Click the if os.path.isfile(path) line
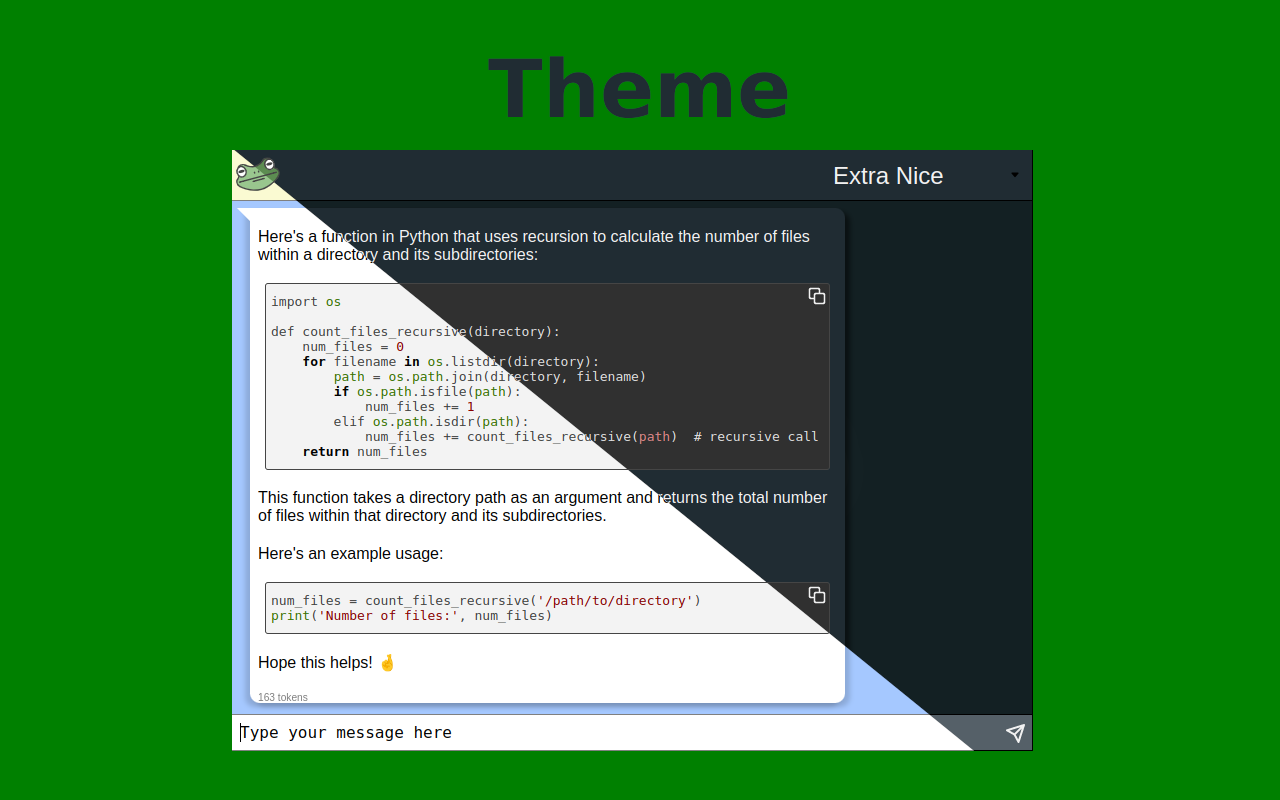 (x=427, y=391)
